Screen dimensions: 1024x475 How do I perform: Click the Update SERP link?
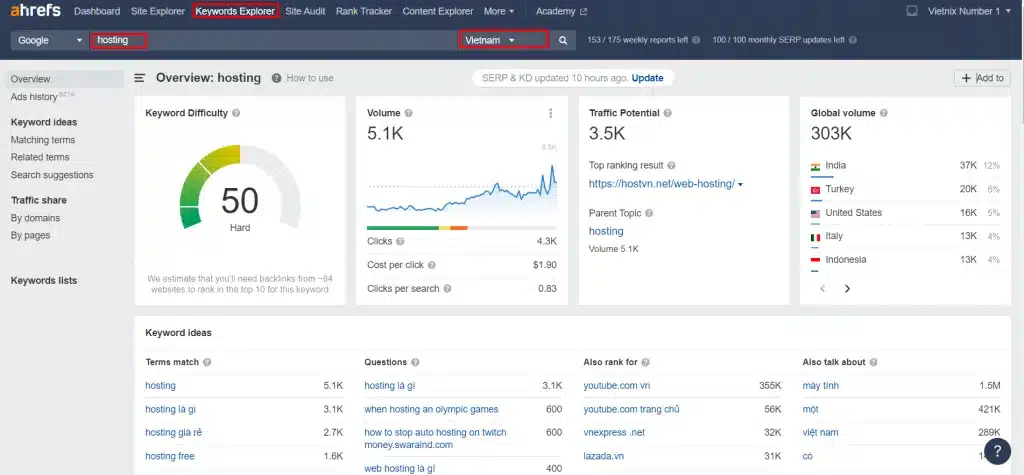coord(647,78)
